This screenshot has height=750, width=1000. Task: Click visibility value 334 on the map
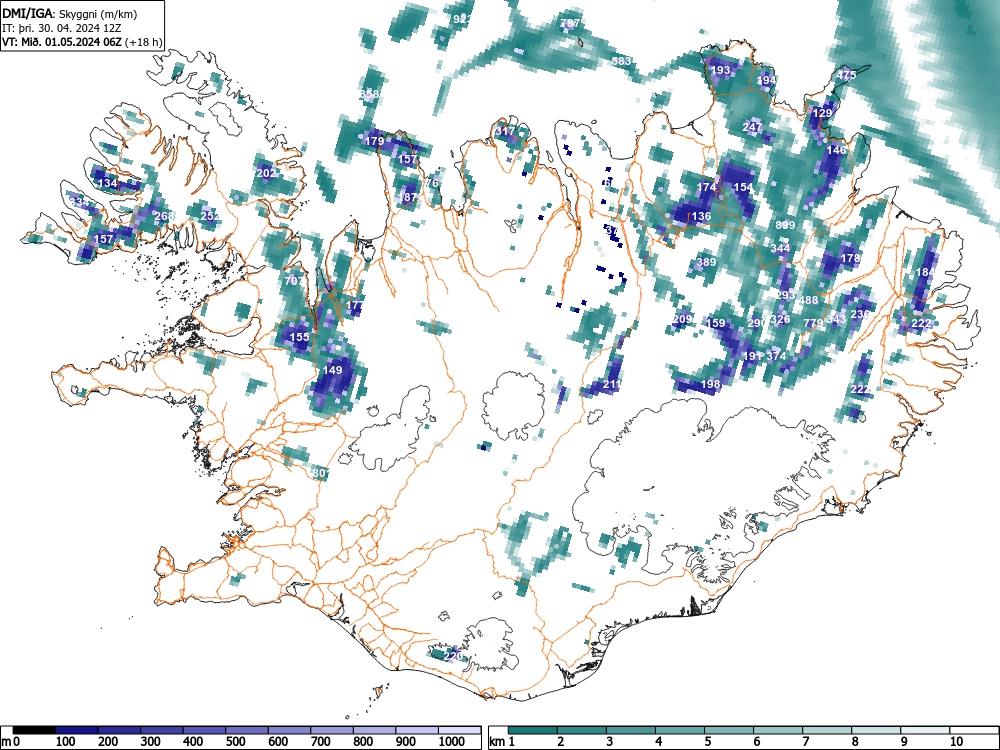[x=79, y=202]
